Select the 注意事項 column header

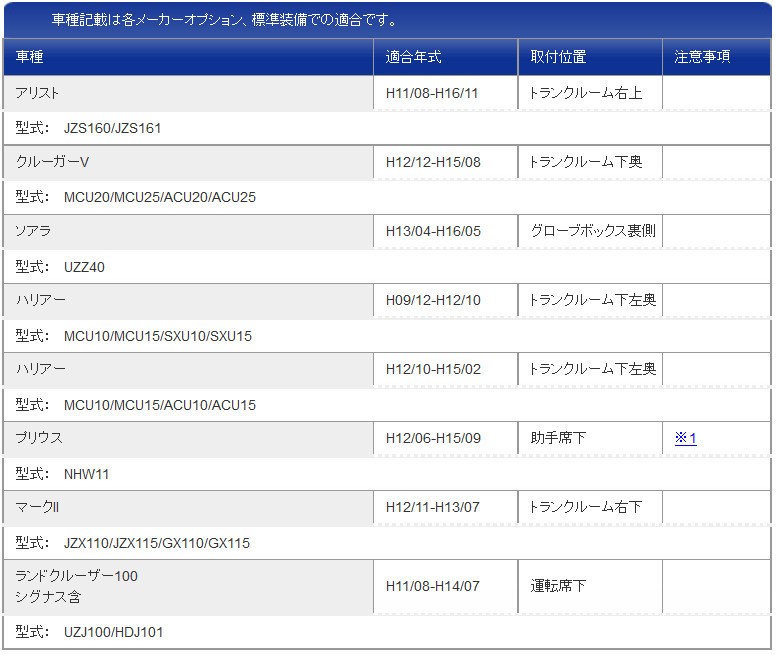(717, 57)
